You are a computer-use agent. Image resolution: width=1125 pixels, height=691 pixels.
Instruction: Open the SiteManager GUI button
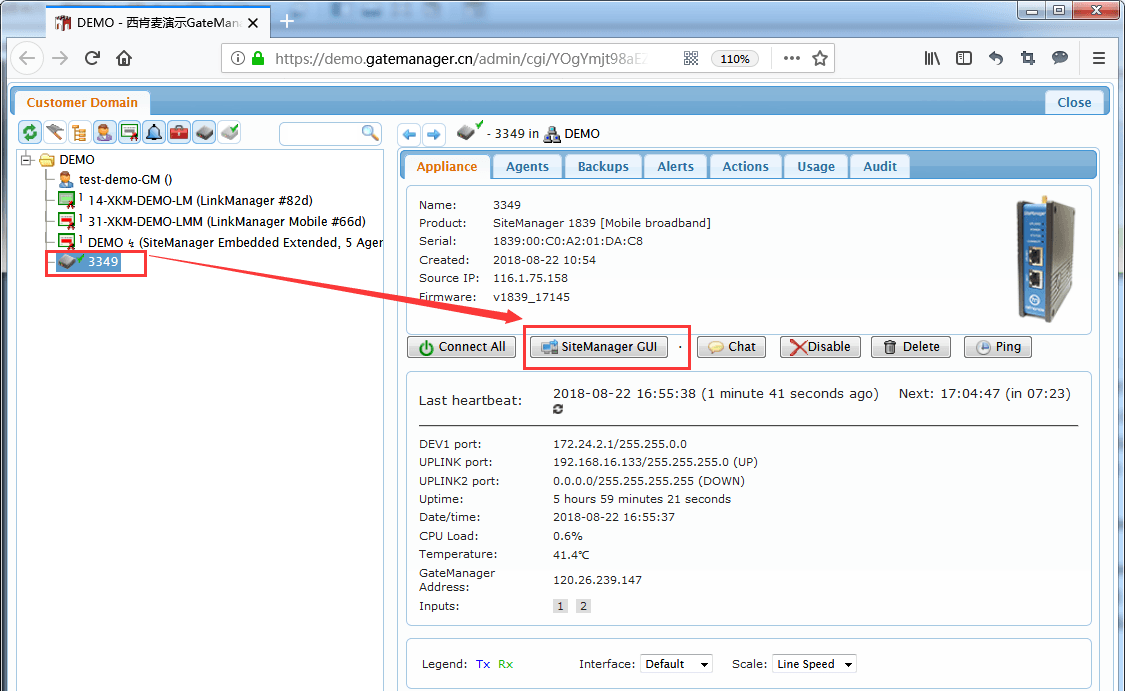(599, 347)
